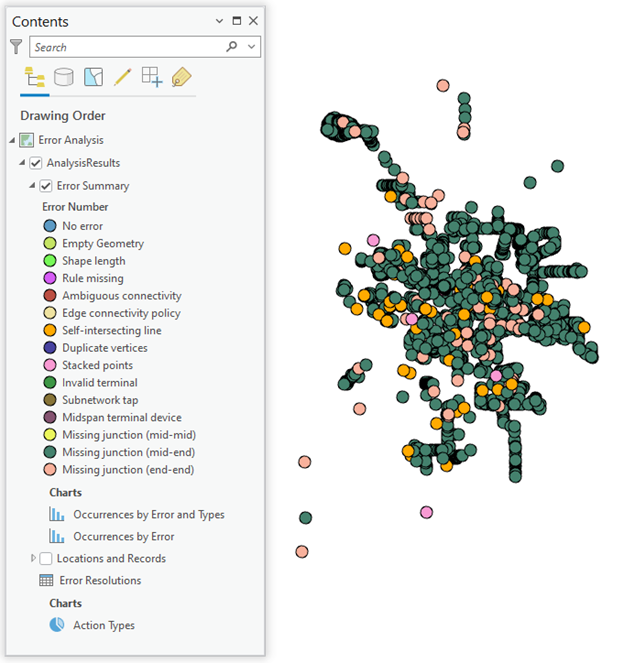This screenshot has width=624, height=663.
Task: Select List By Data Source icon
Action: pyautogui.click(x=64, y=77)
